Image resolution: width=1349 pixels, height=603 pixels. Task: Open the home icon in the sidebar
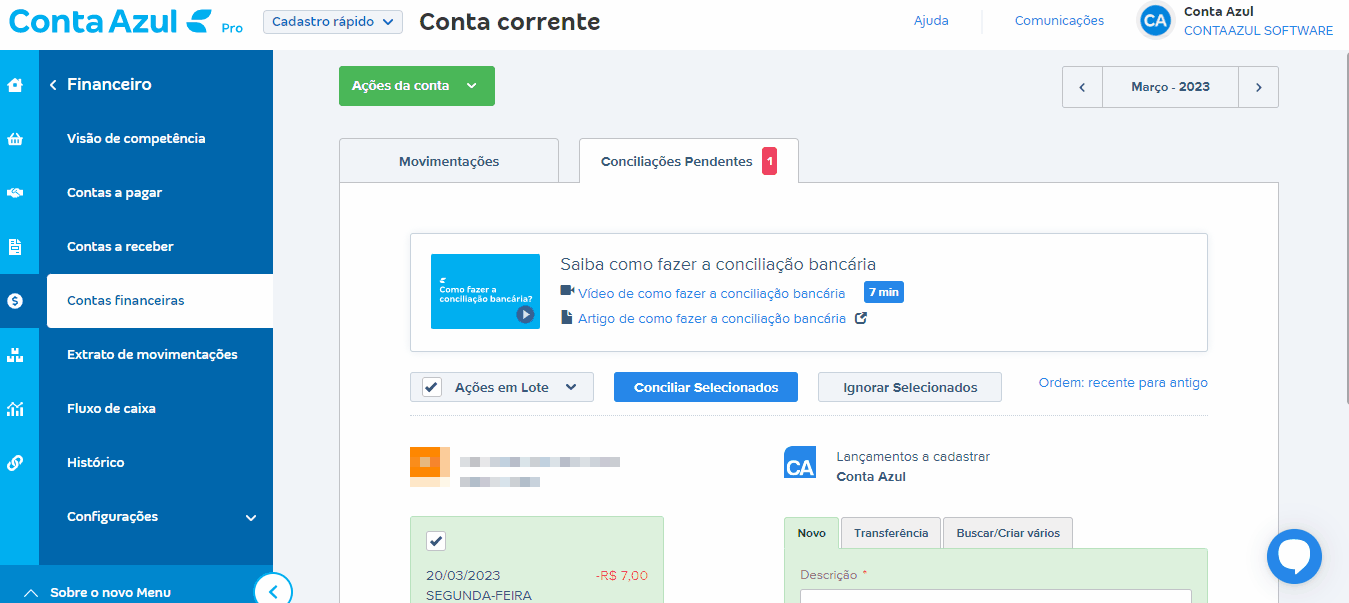(15, 85)
